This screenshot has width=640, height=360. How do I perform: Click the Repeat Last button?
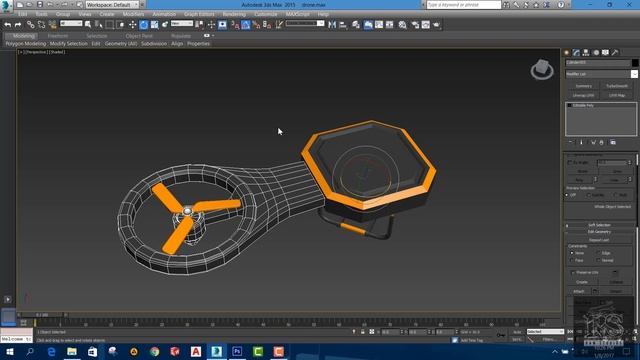click(599, 240)
